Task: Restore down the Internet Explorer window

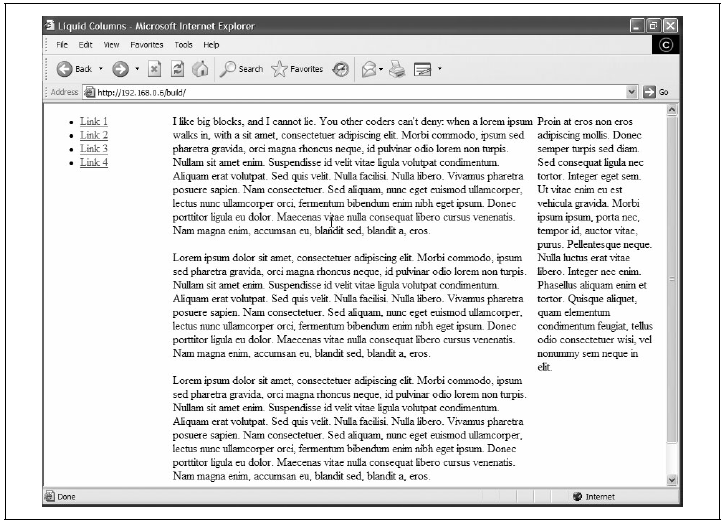Action: pyautogui.click(x=653, y=26)
